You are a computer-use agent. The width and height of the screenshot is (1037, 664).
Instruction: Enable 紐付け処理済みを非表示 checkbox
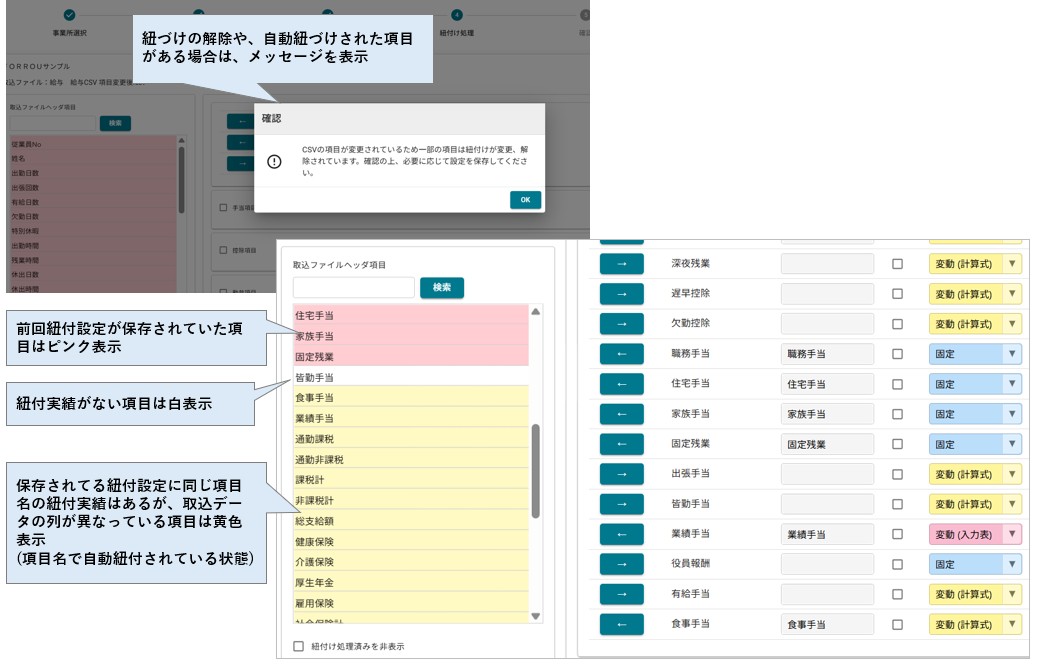click(298, 646)
